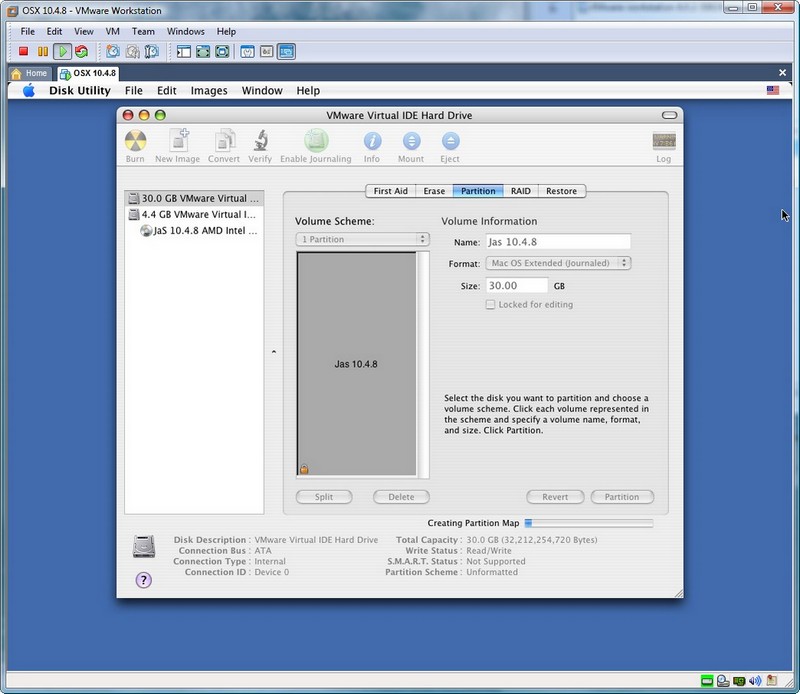Click the red Power Off square in VMware toolbar

tap(23, 52)
